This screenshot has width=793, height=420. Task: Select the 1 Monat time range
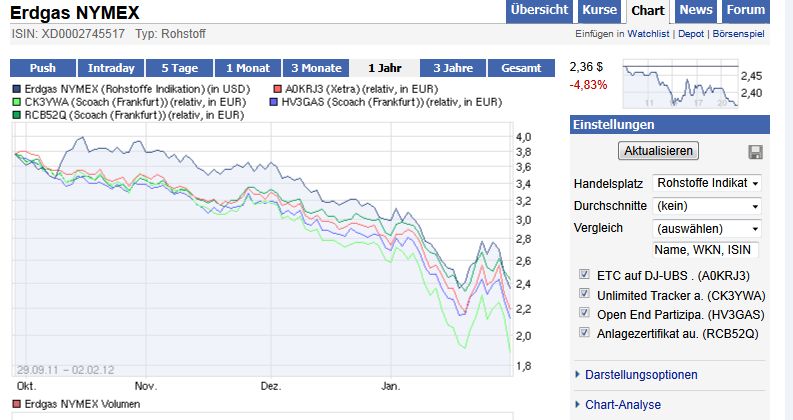(x=248, y=68)
